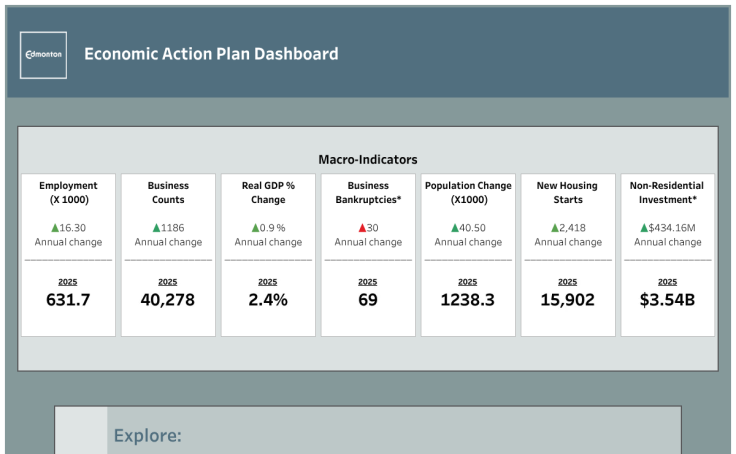Click the Edmonton logo in header
This screenshot has height=454, width=736.
click(43, 55)
